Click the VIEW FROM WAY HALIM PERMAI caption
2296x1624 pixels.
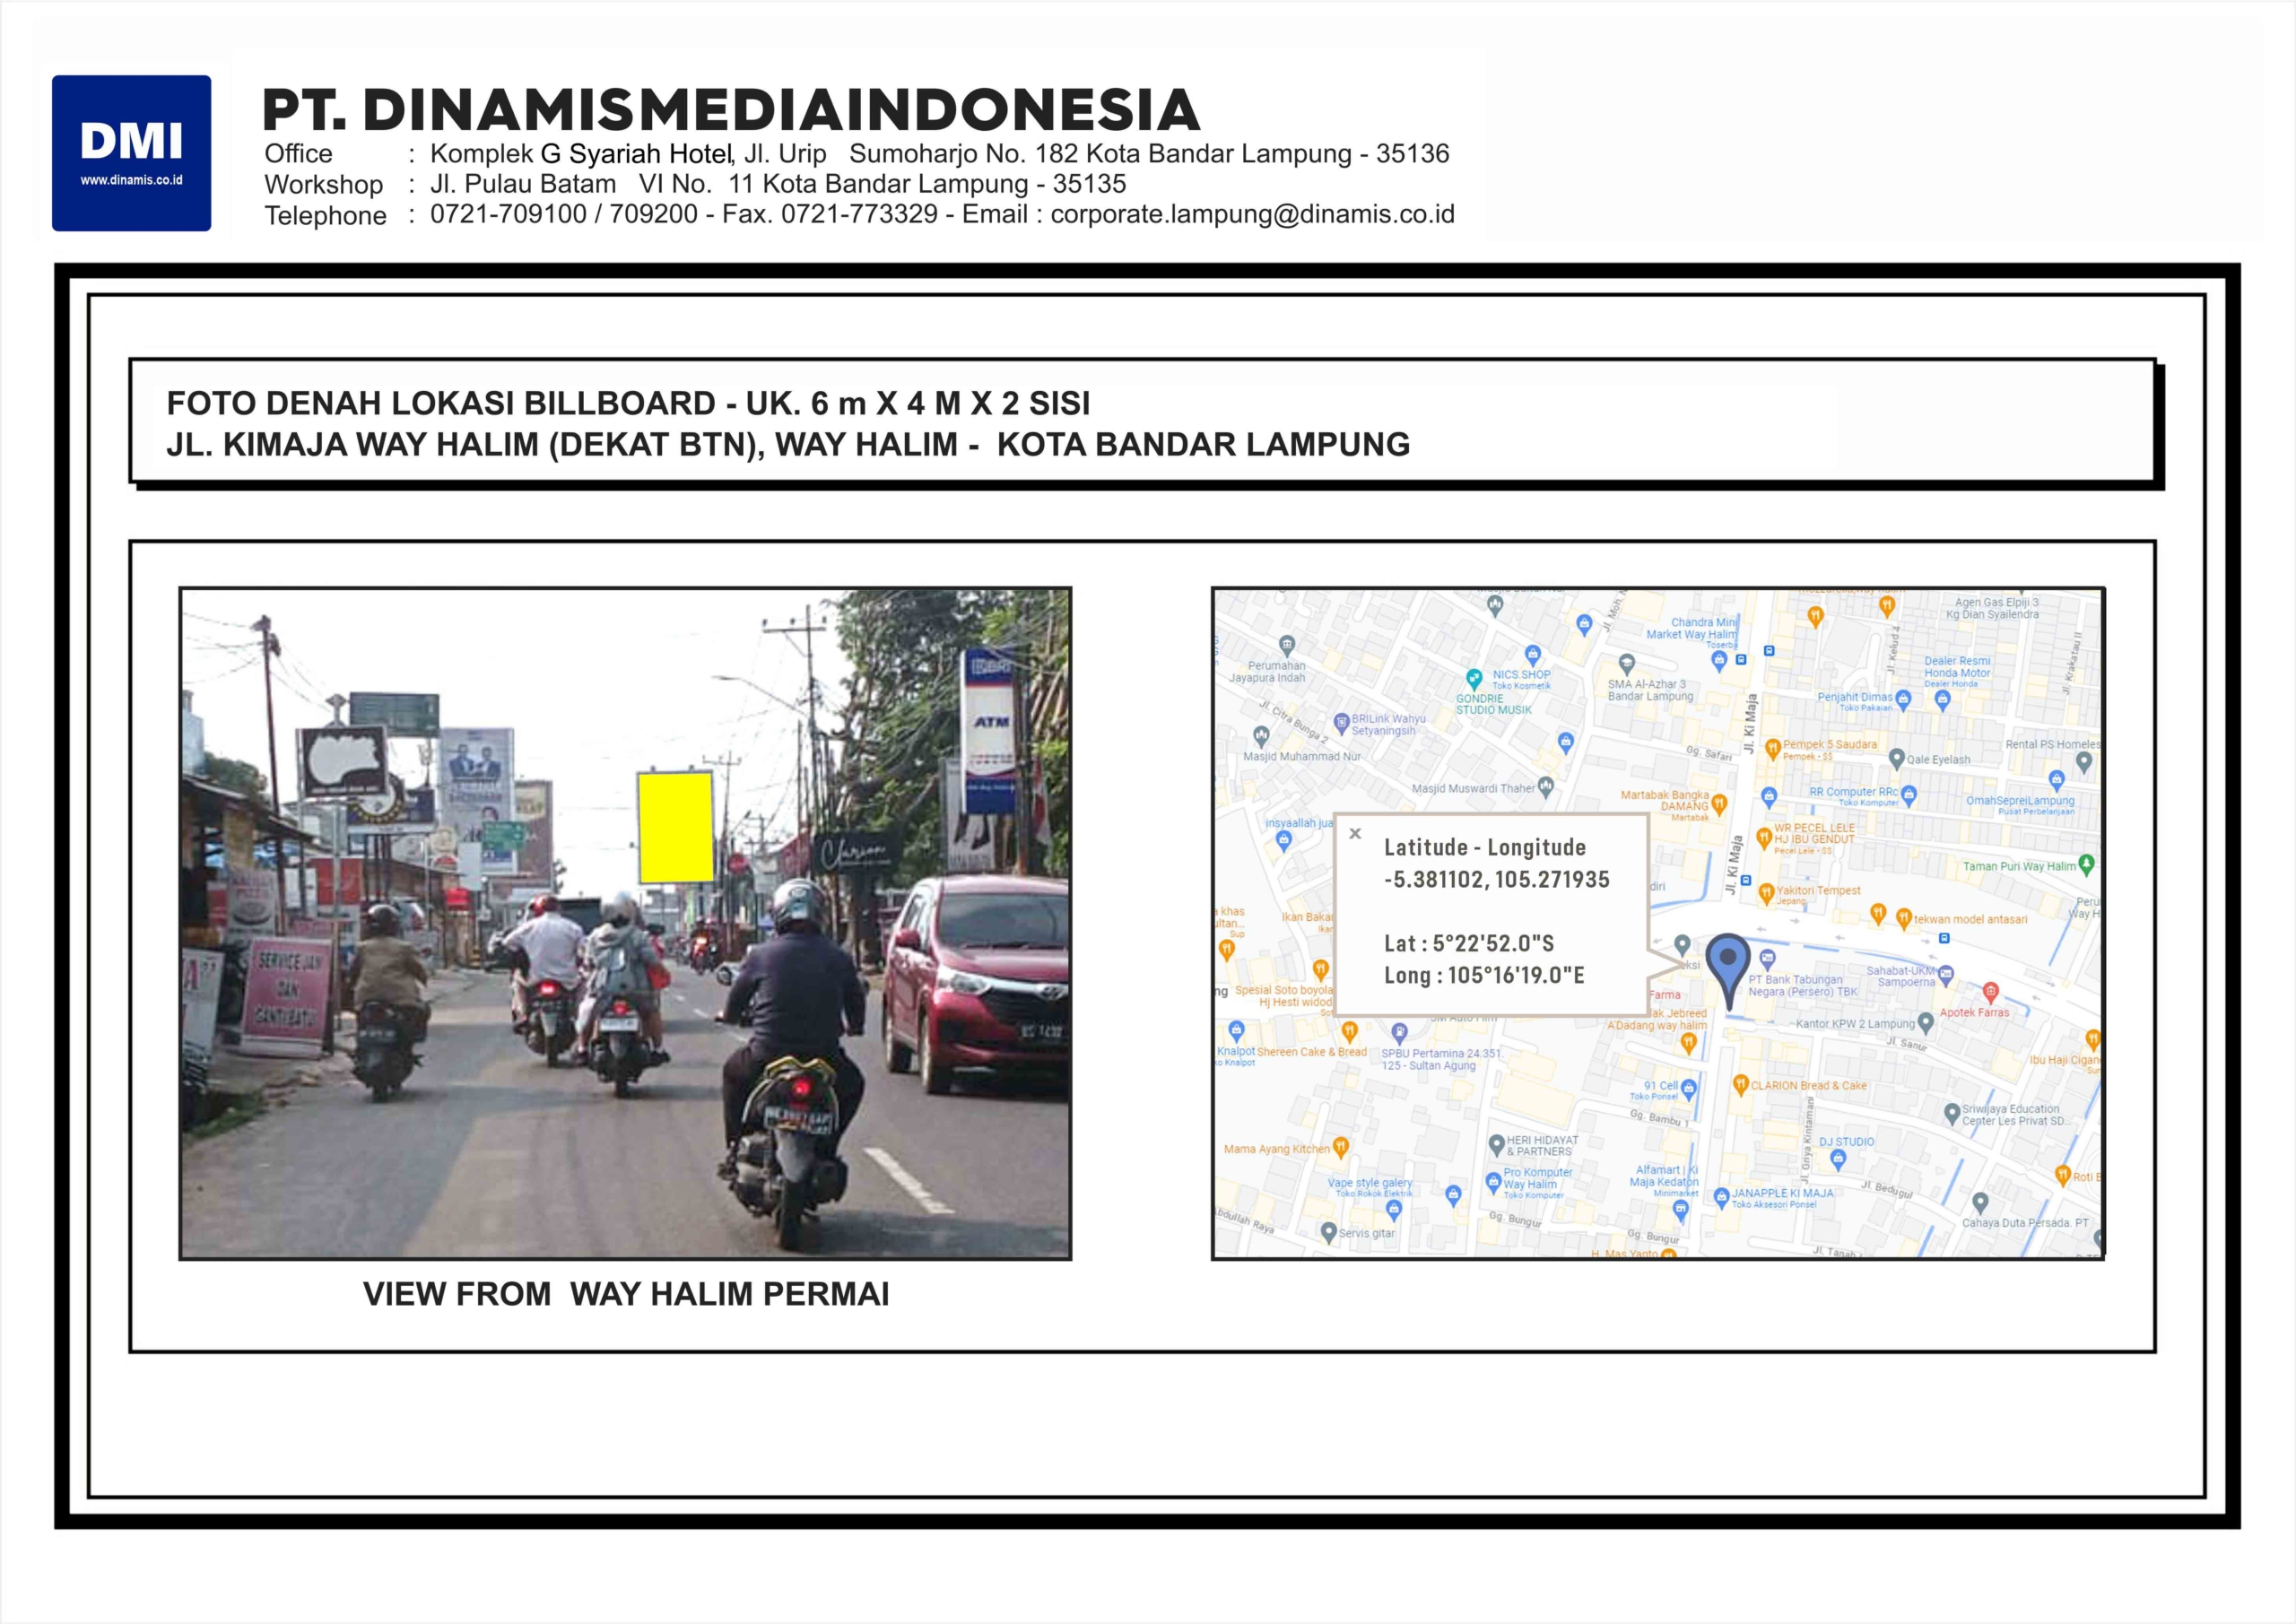[x=626, y=1294]
